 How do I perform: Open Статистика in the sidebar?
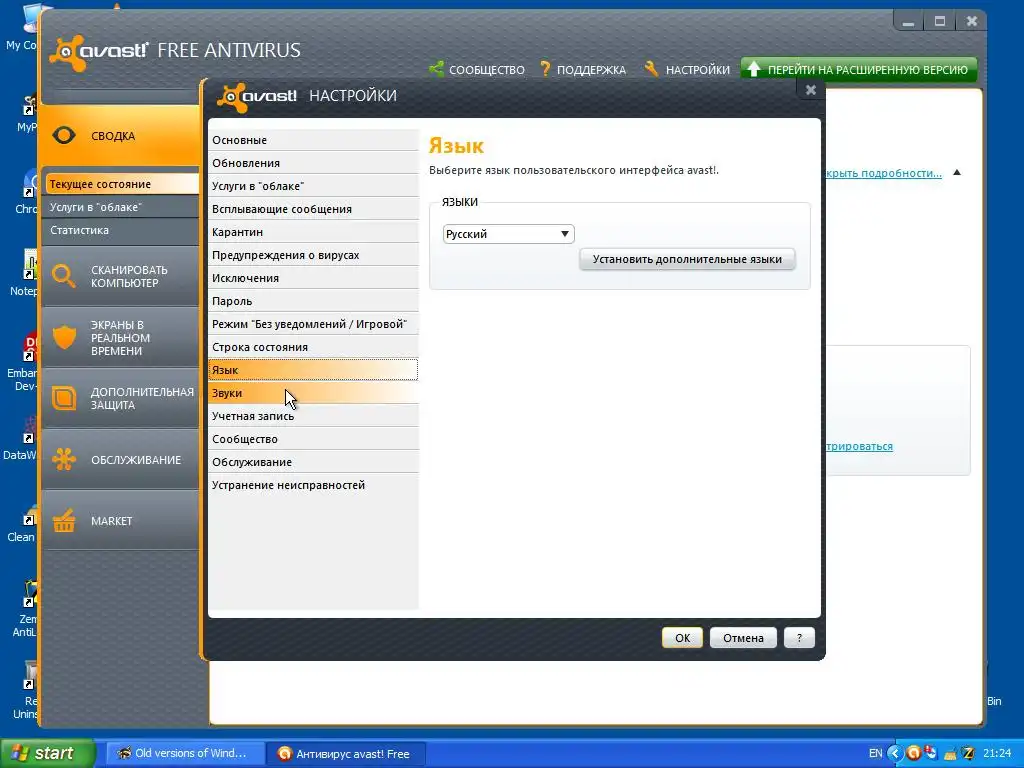point(121,230)
